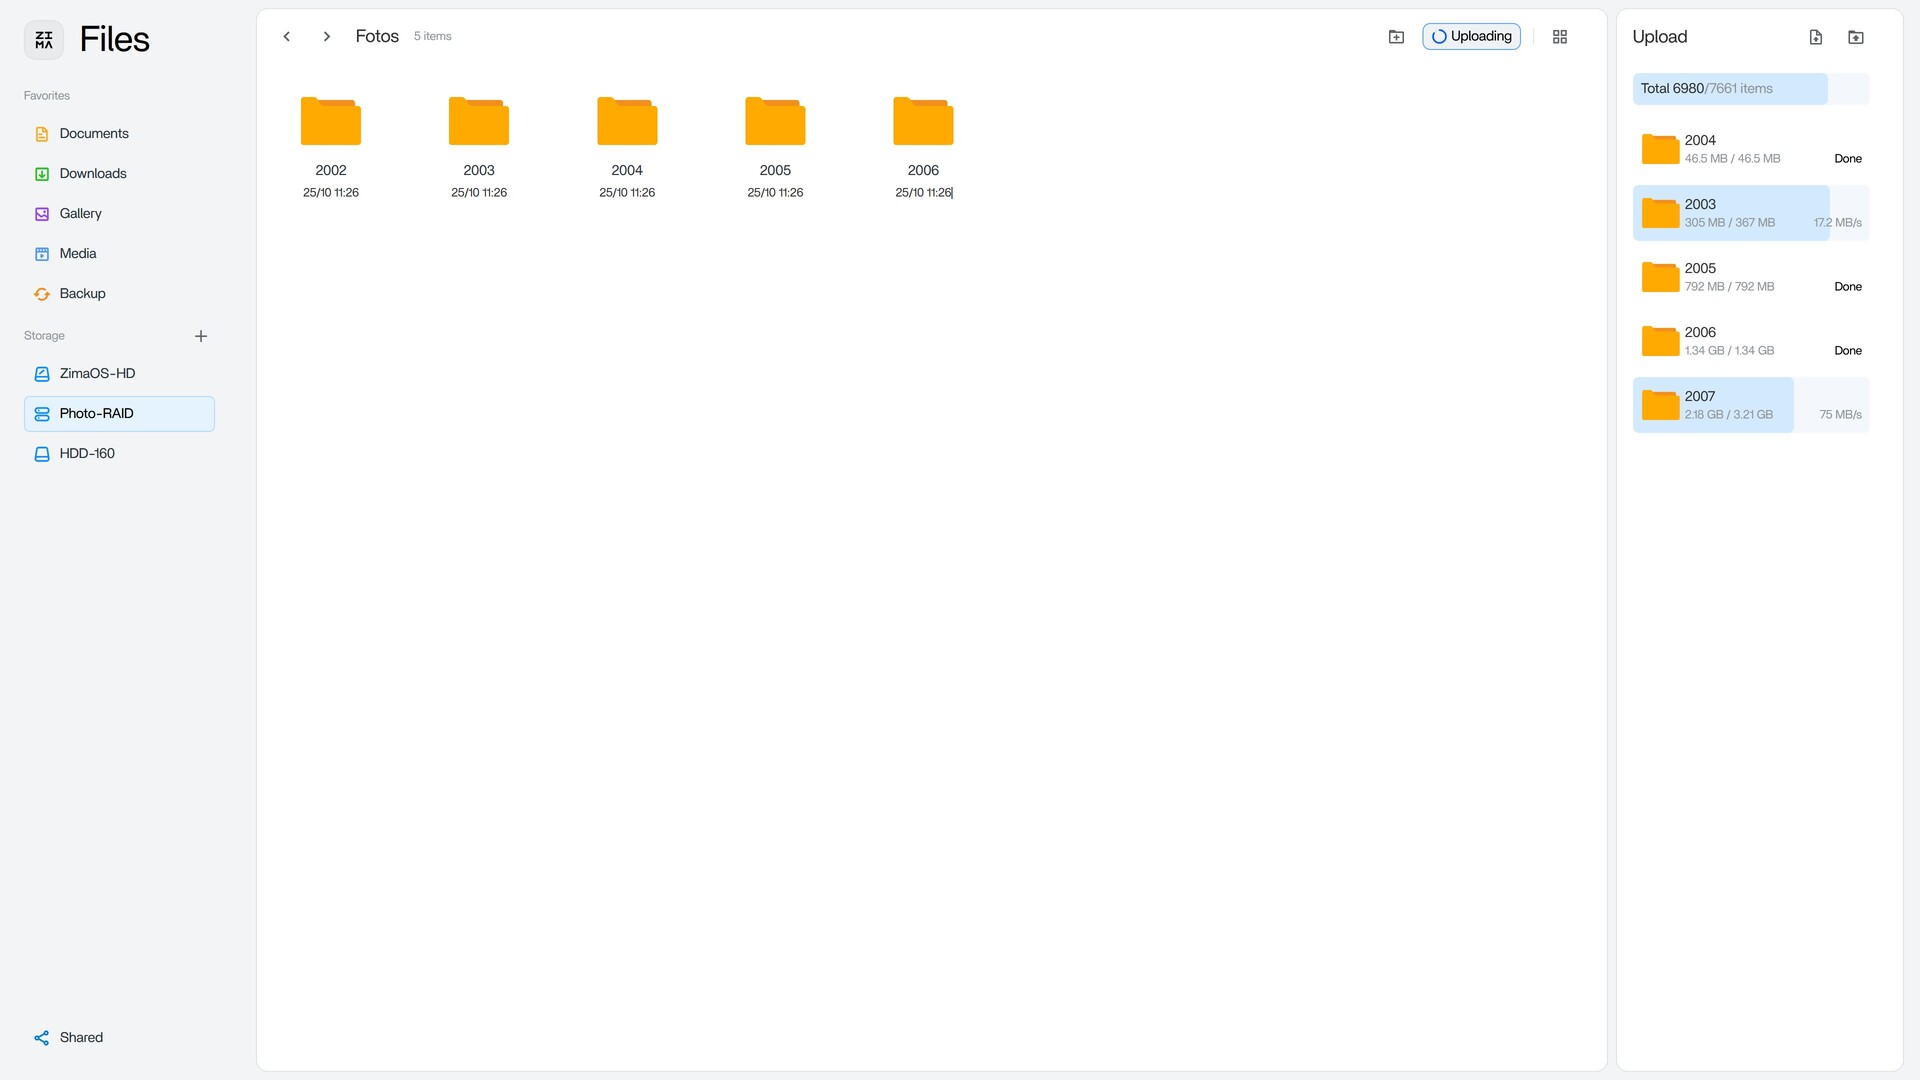
Task: Go forward with right chevron arrow
Action: 326,37
